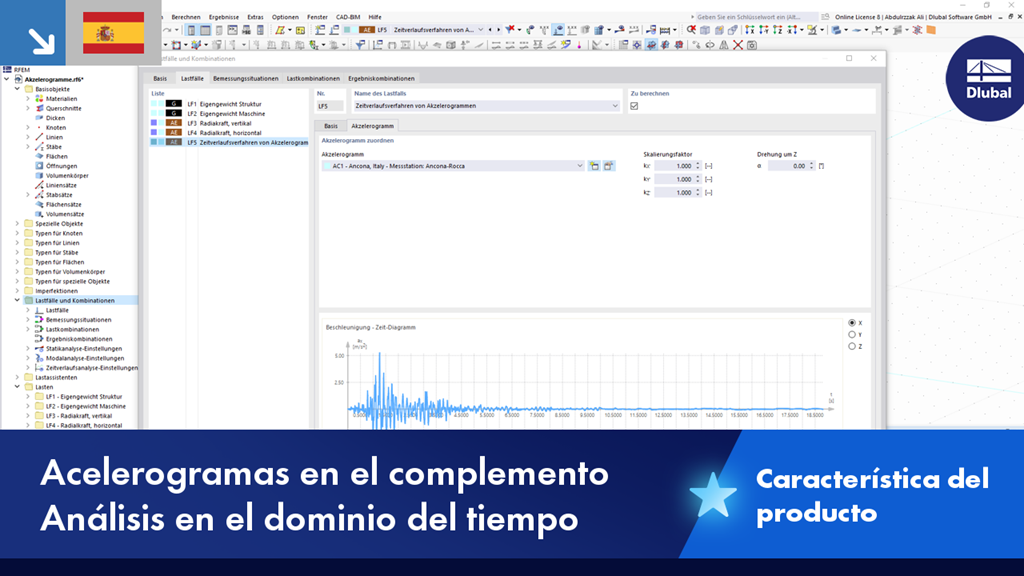
Task: Select the Z direction radio button
Action: 852,346
